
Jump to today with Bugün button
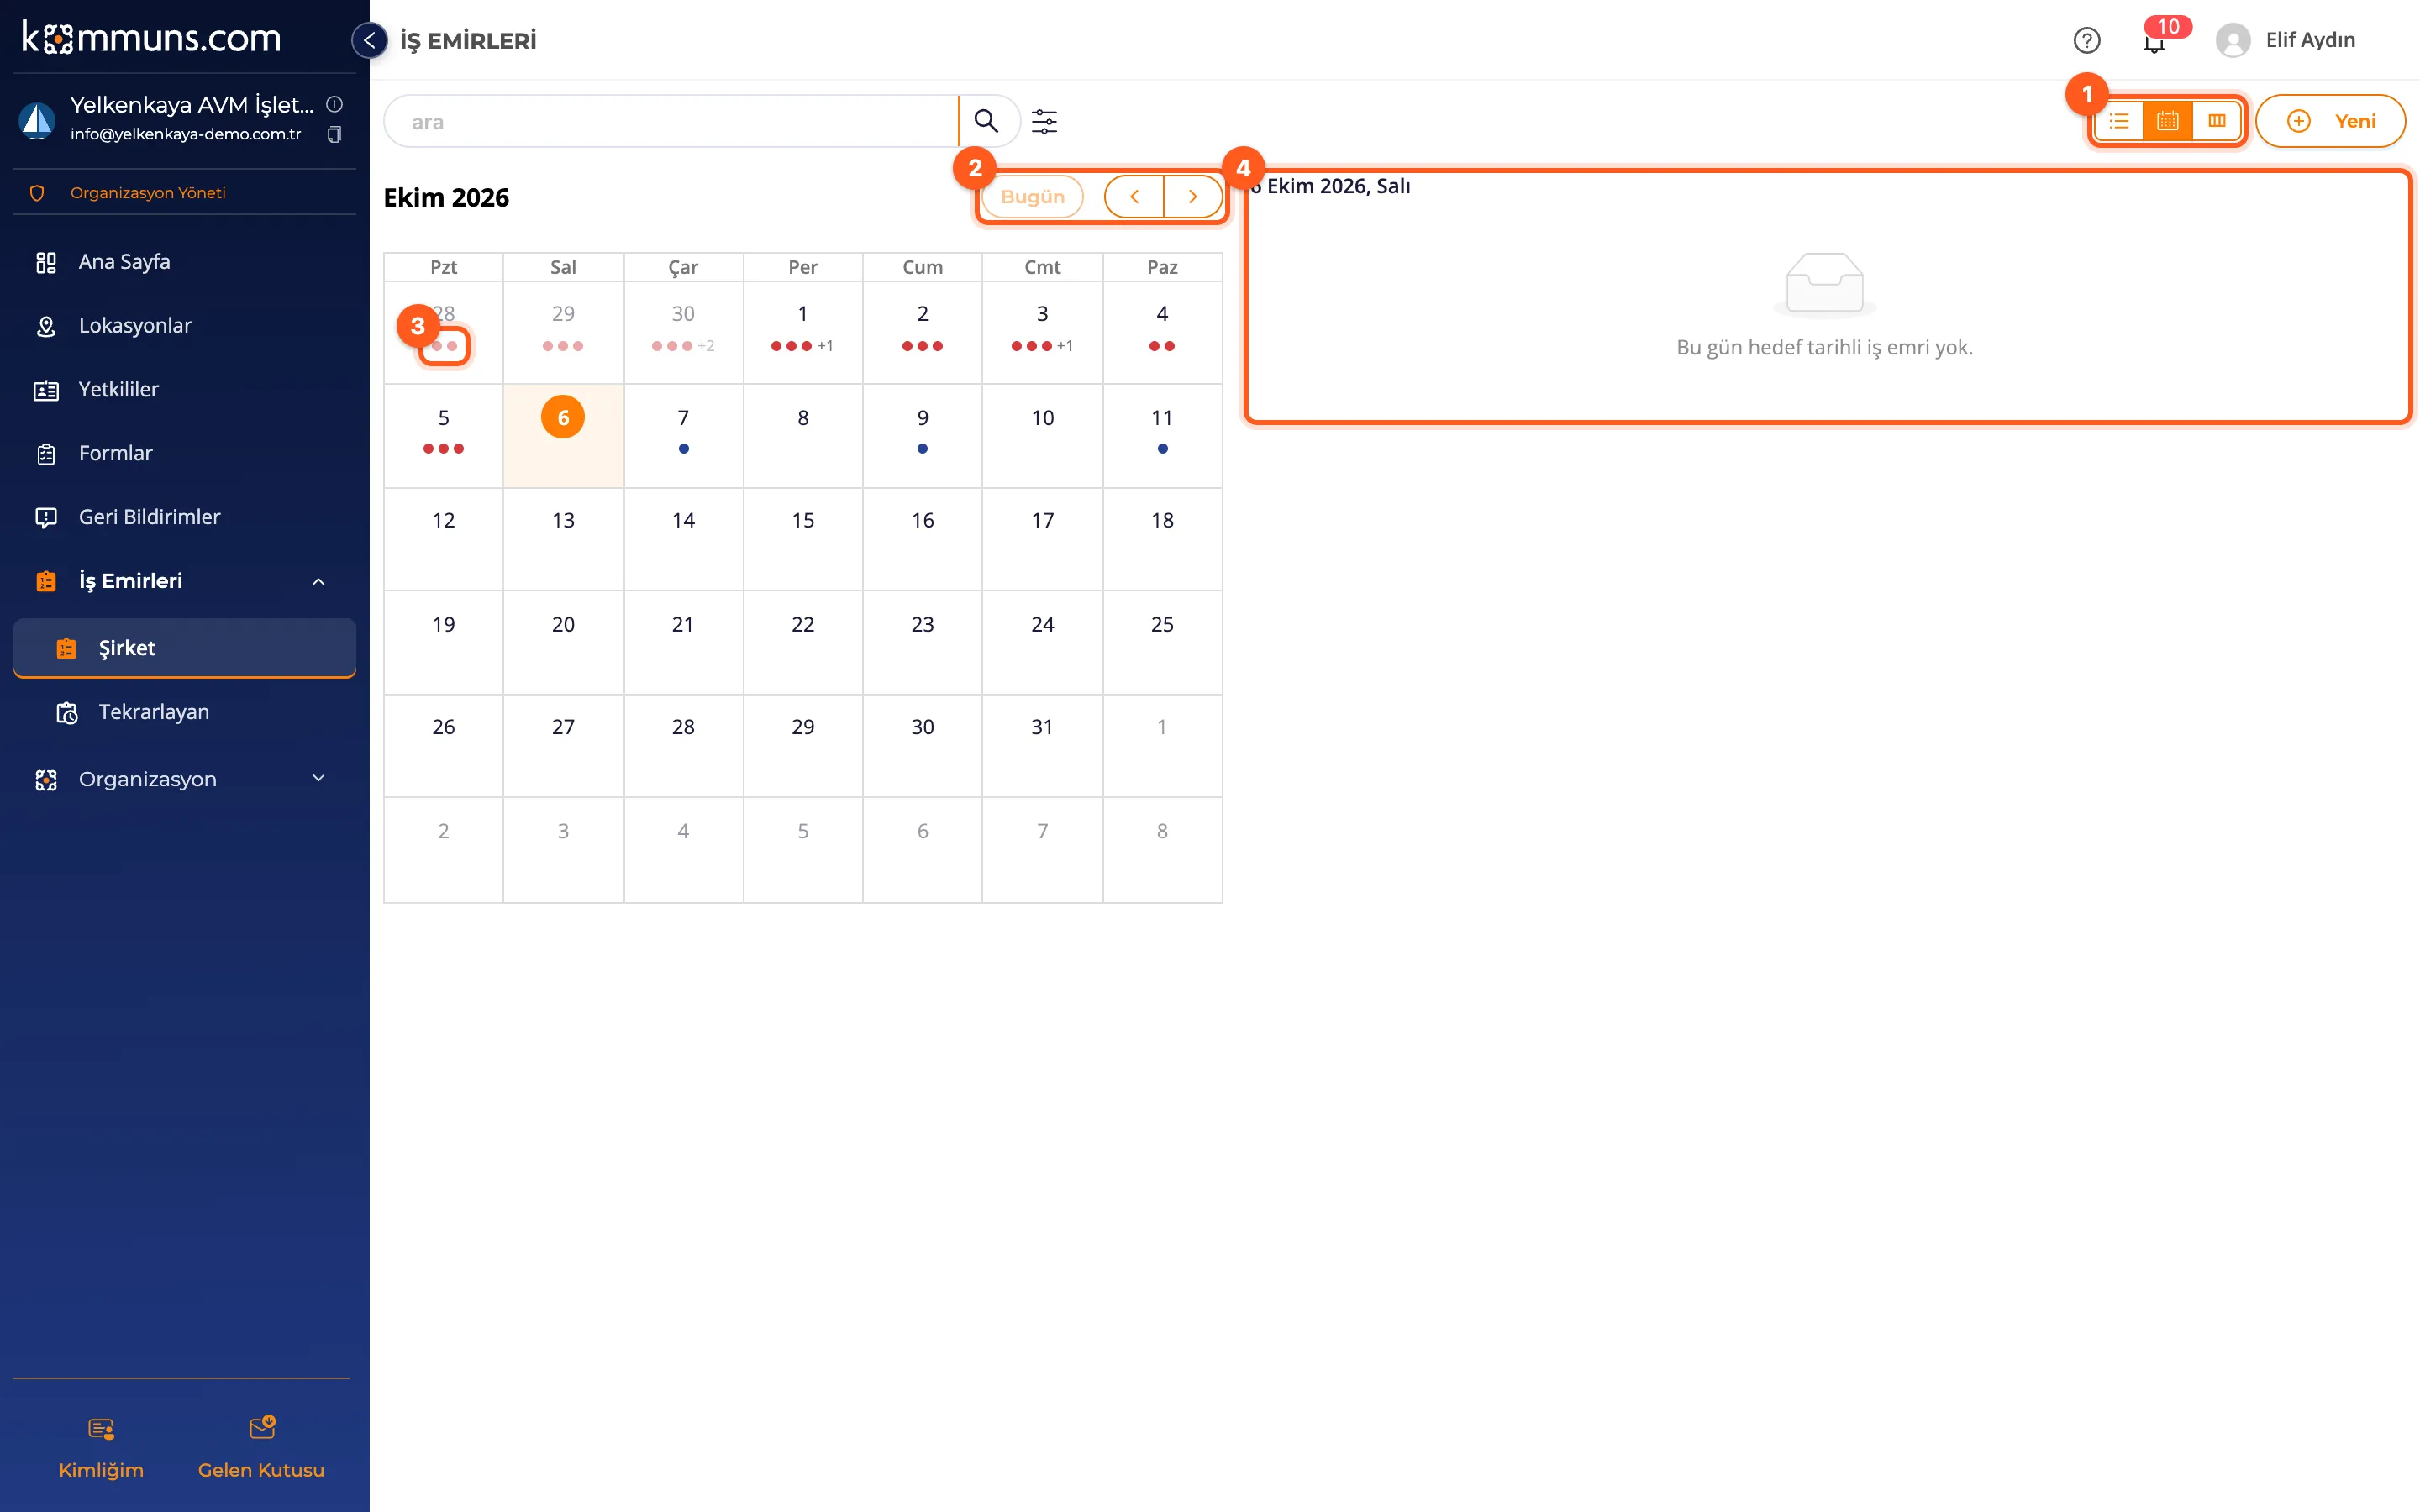pyautogui.click(x=1033, y=196)
